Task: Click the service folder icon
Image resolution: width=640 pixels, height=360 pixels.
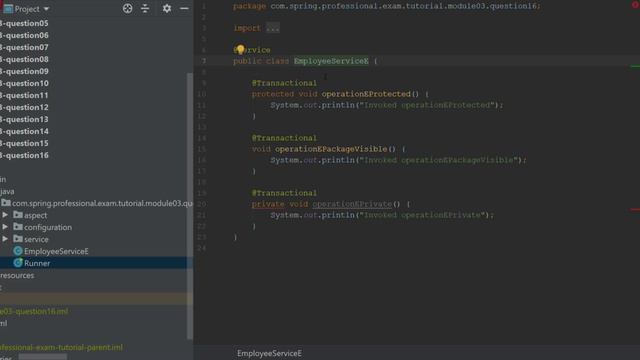Action: pos(18,238)
